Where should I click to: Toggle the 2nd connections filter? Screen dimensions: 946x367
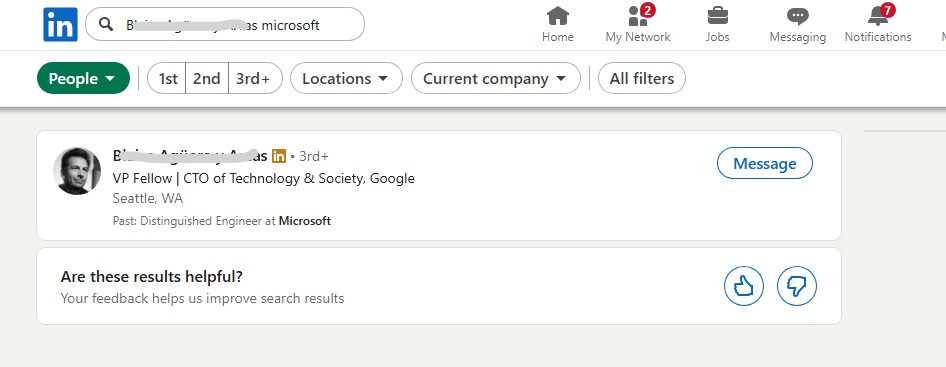coord(207,78)
